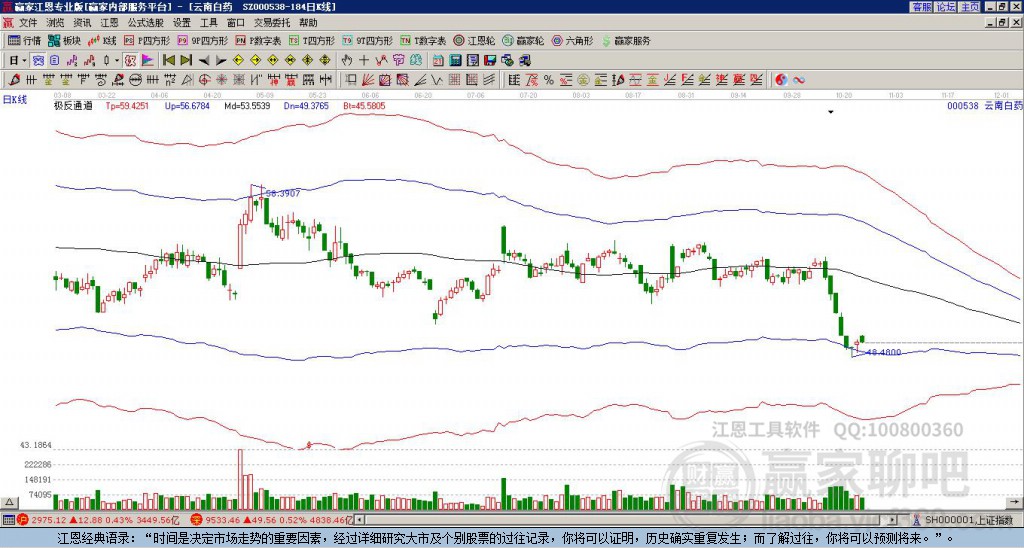Open the calculator icon
This screenshot has width=1024, height=548.
(455, 61)
